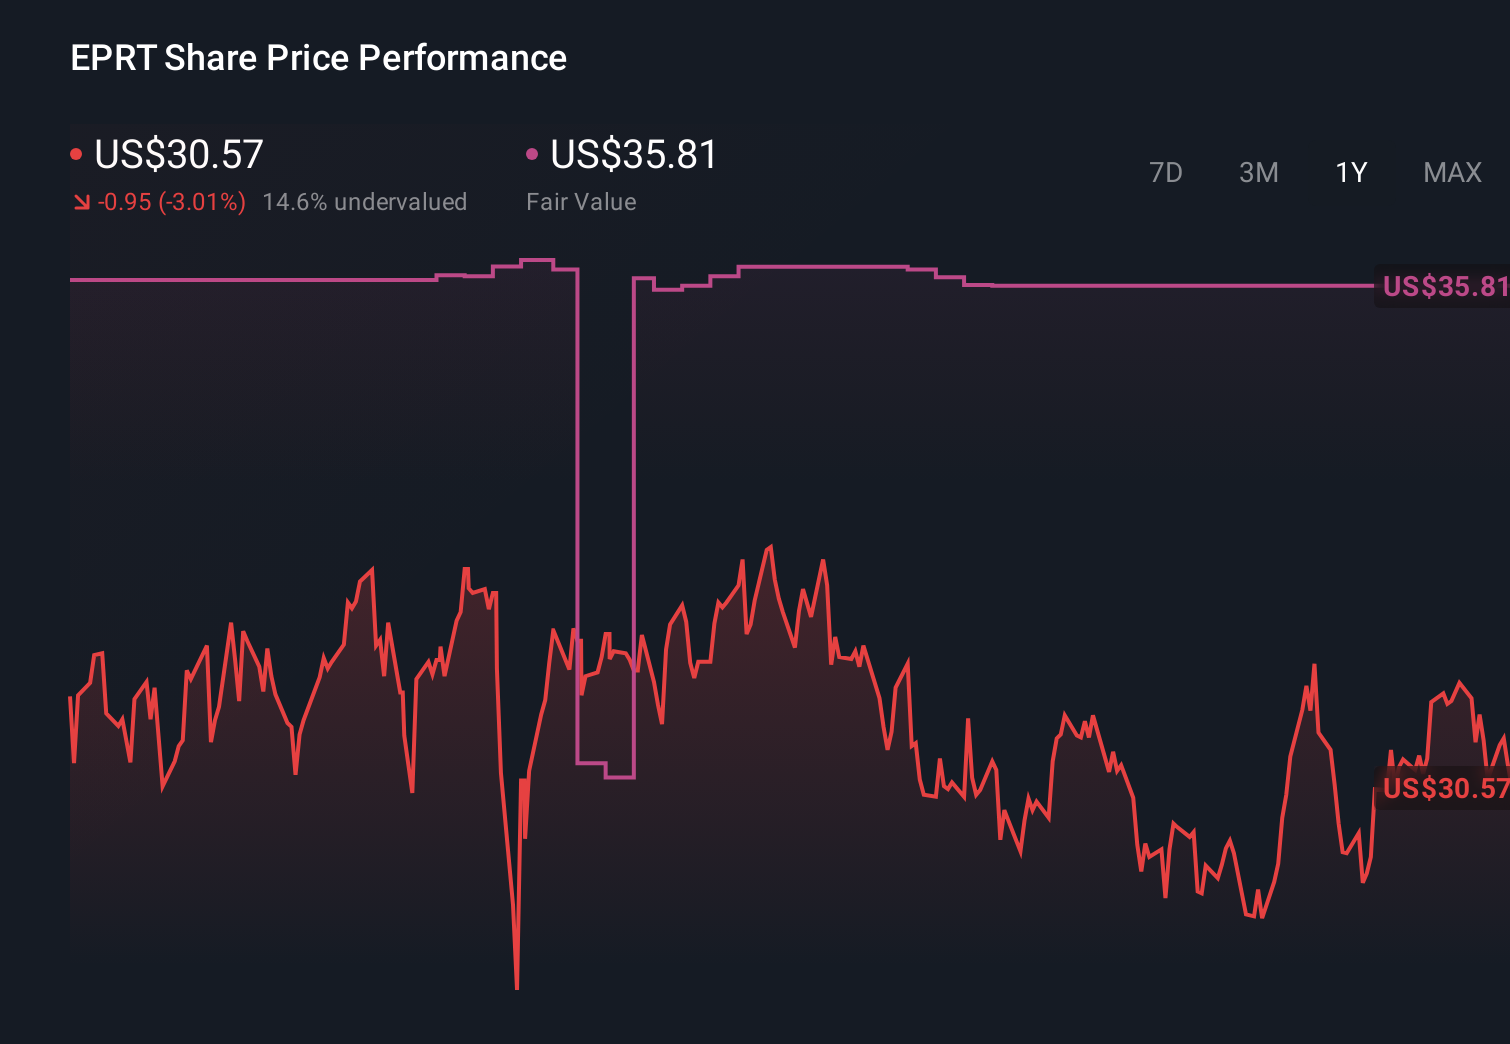Image resolution: width=1510 pixels, height=1044 pixels.
Task: Toggle the 1Y view off
Action: pyautogui.click(x=1350, y=172)
